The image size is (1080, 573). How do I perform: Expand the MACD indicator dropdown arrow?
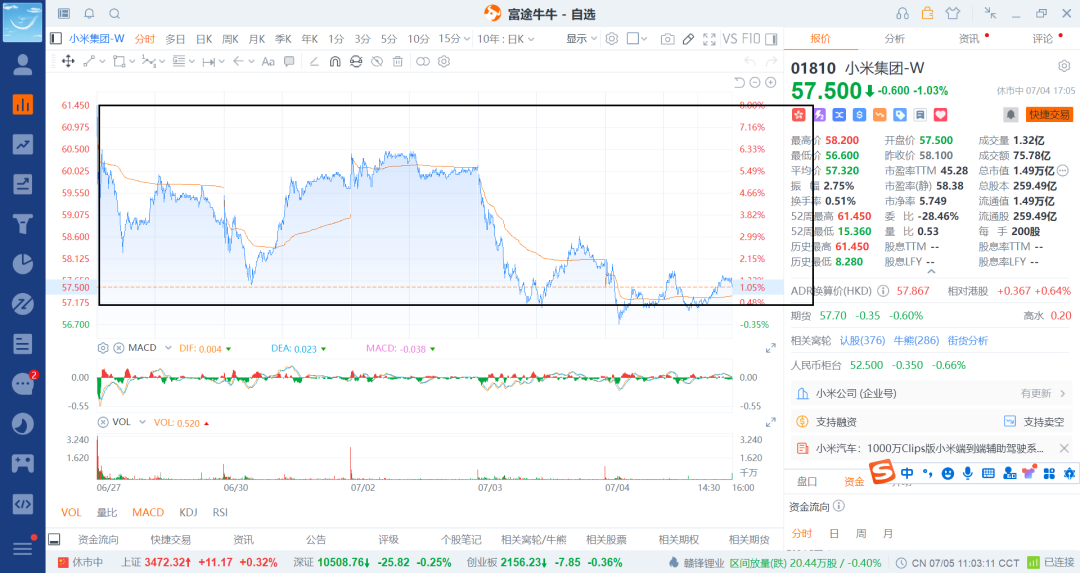(x=168, y=348)
